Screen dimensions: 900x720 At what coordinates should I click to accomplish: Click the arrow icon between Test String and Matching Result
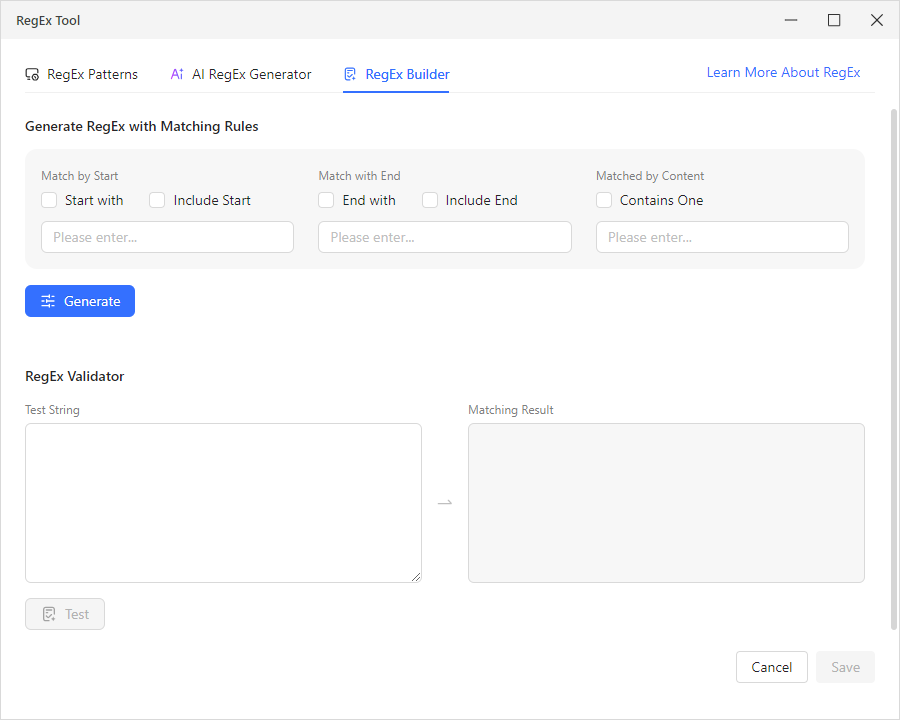444,503
